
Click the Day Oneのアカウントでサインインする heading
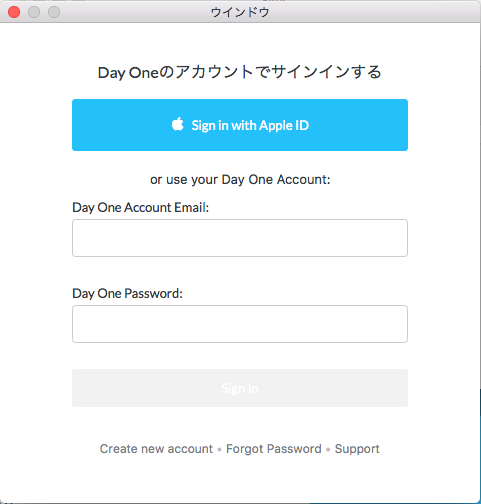[x=240, y=72]
